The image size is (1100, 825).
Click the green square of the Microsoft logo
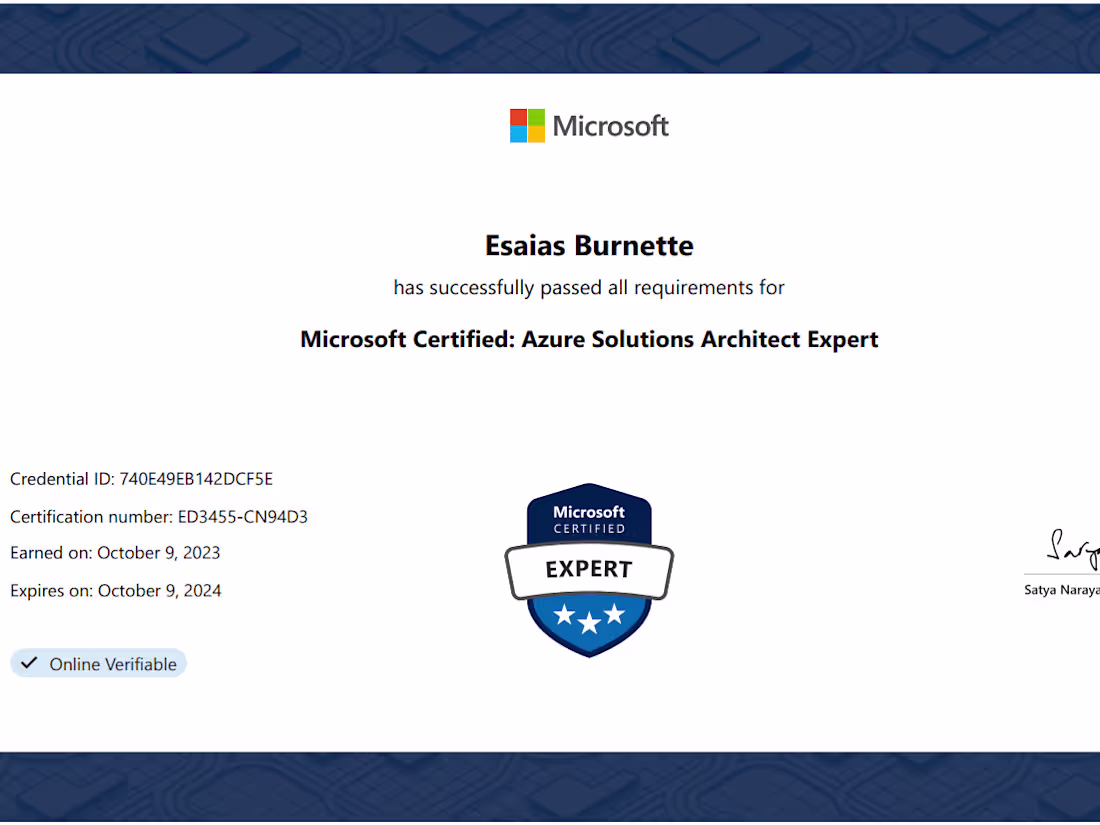[535, 116]
